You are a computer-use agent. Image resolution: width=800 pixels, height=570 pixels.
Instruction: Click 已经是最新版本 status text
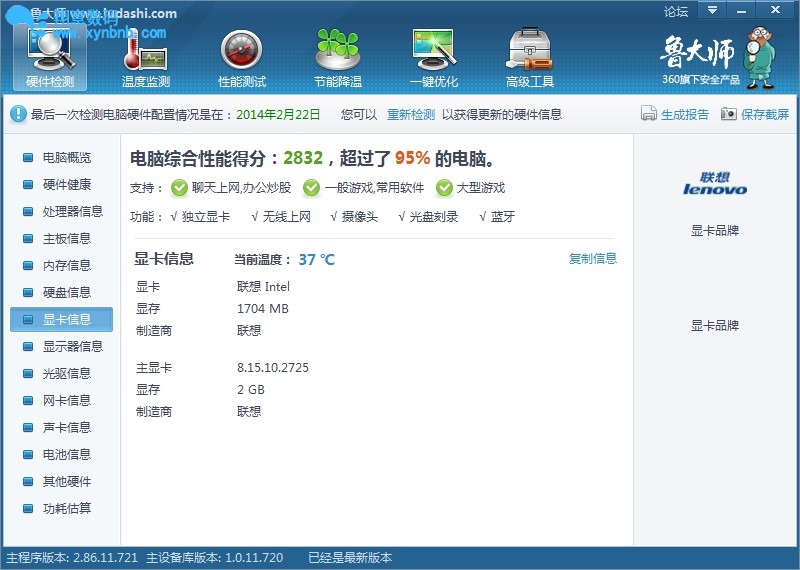coord(350,558)
